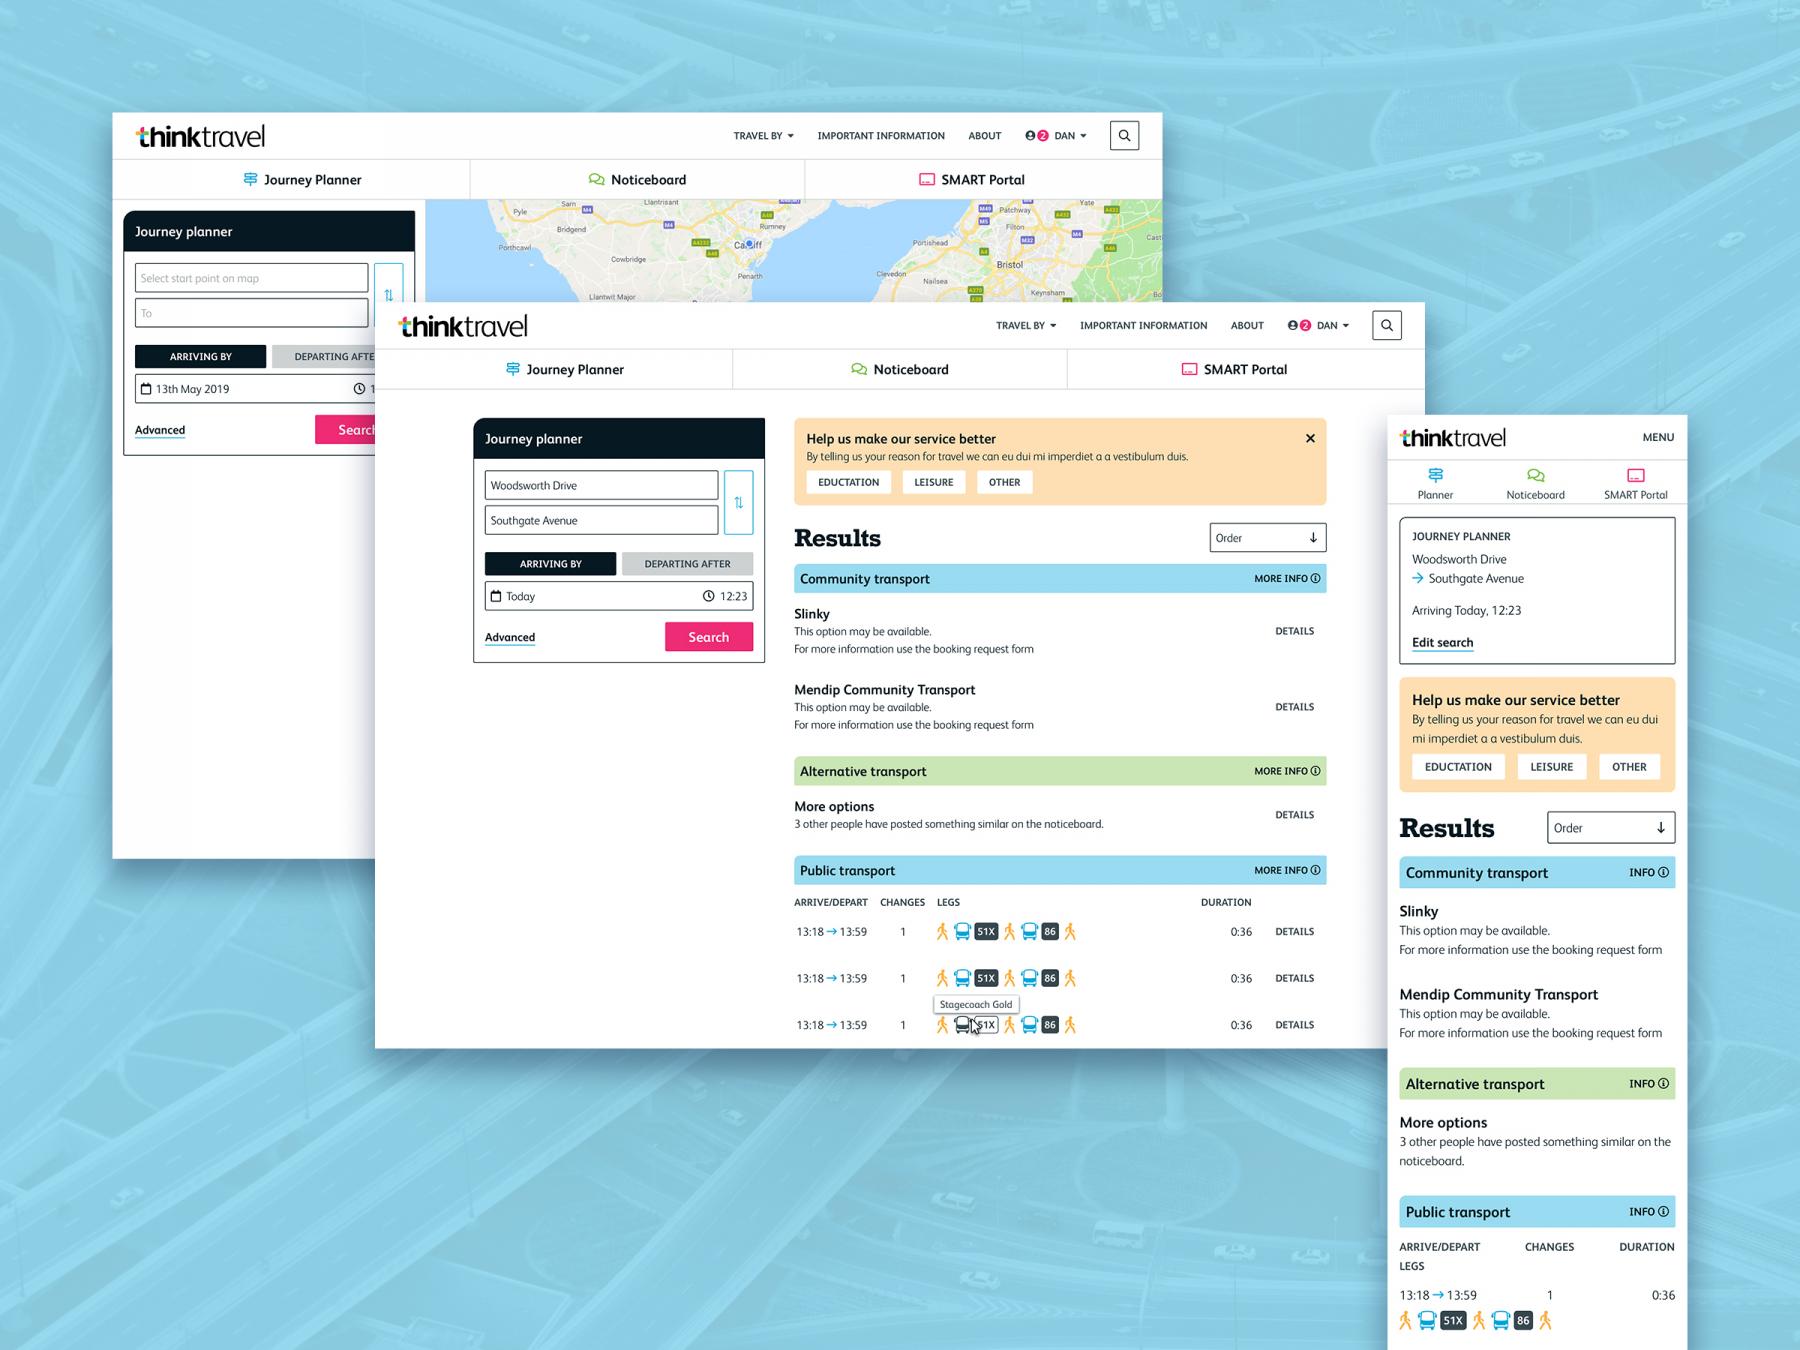
Task: Click the search magnifier icon in back window
Action: [1124, 136]
